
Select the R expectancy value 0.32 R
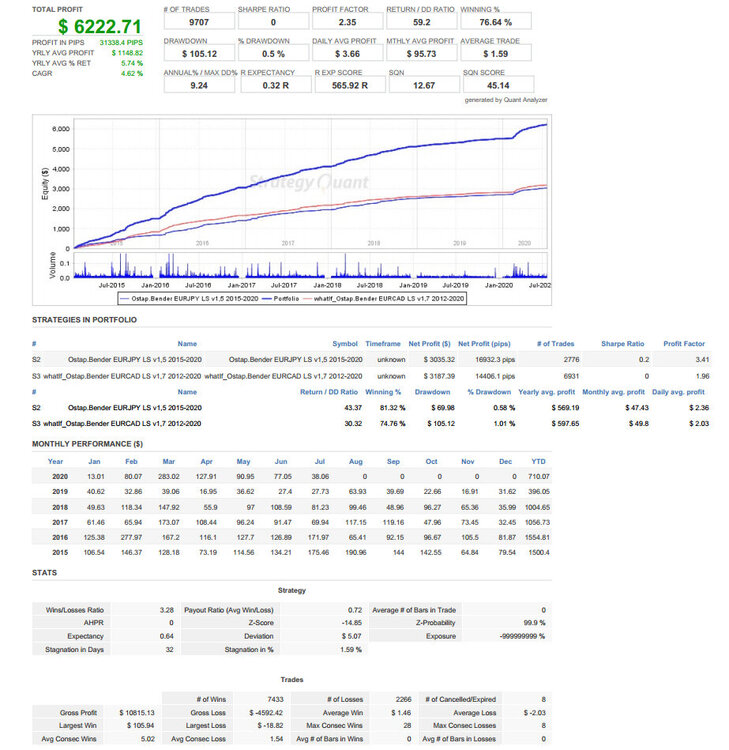(x=276, y=85)
